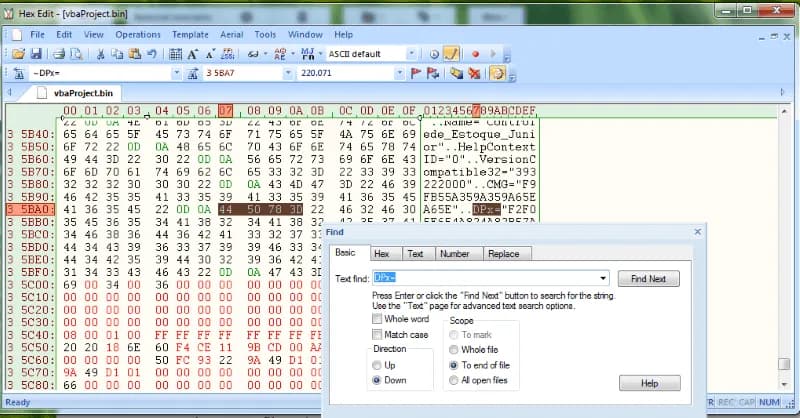Click the red AB/AE character set icon
This screenshot has height=418, width=800.
(280, 54)
